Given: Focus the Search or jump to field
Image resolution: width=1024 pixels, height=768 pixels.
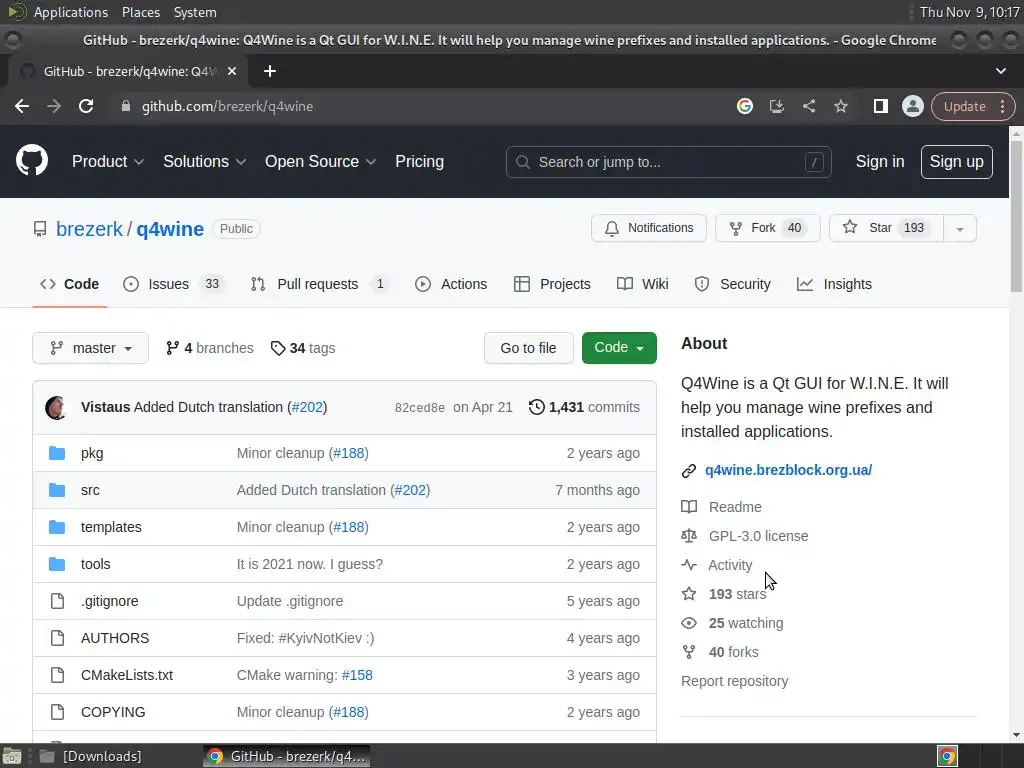Looking at the screenshot, I should pyautogui.click(x=668, y=162).
